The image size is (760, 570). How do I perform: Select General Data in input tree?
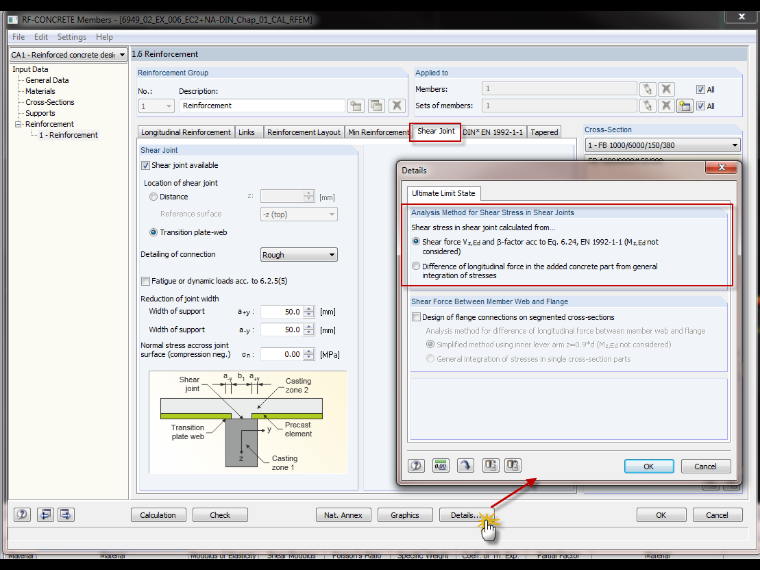47,80
